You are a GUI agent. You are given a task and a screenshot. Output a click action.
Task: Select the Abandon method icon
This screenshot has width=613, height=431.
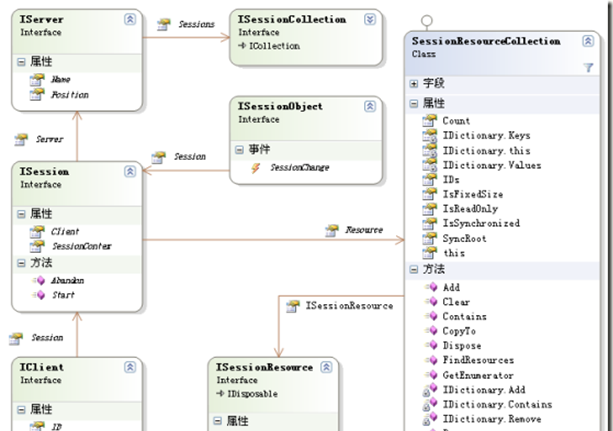[39, 280]
